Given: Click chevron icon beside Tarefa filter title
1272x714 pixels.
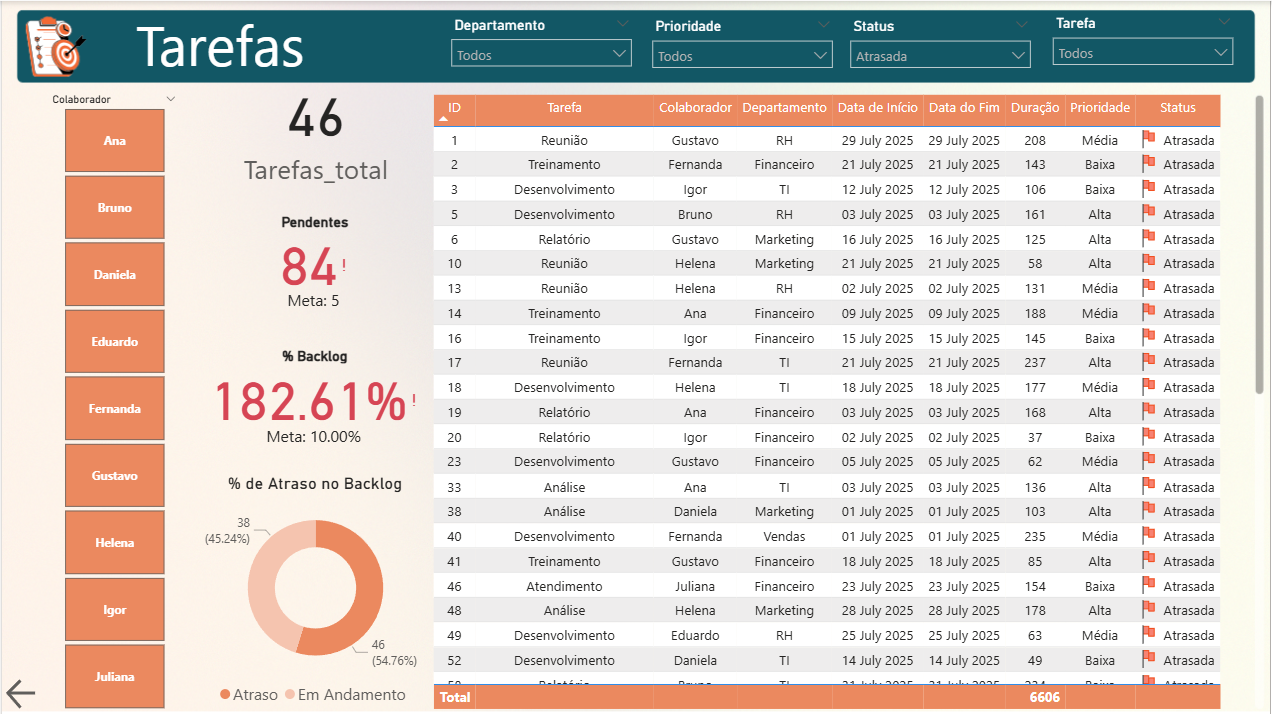Looking at the screenshot, I should point(1224,22).
